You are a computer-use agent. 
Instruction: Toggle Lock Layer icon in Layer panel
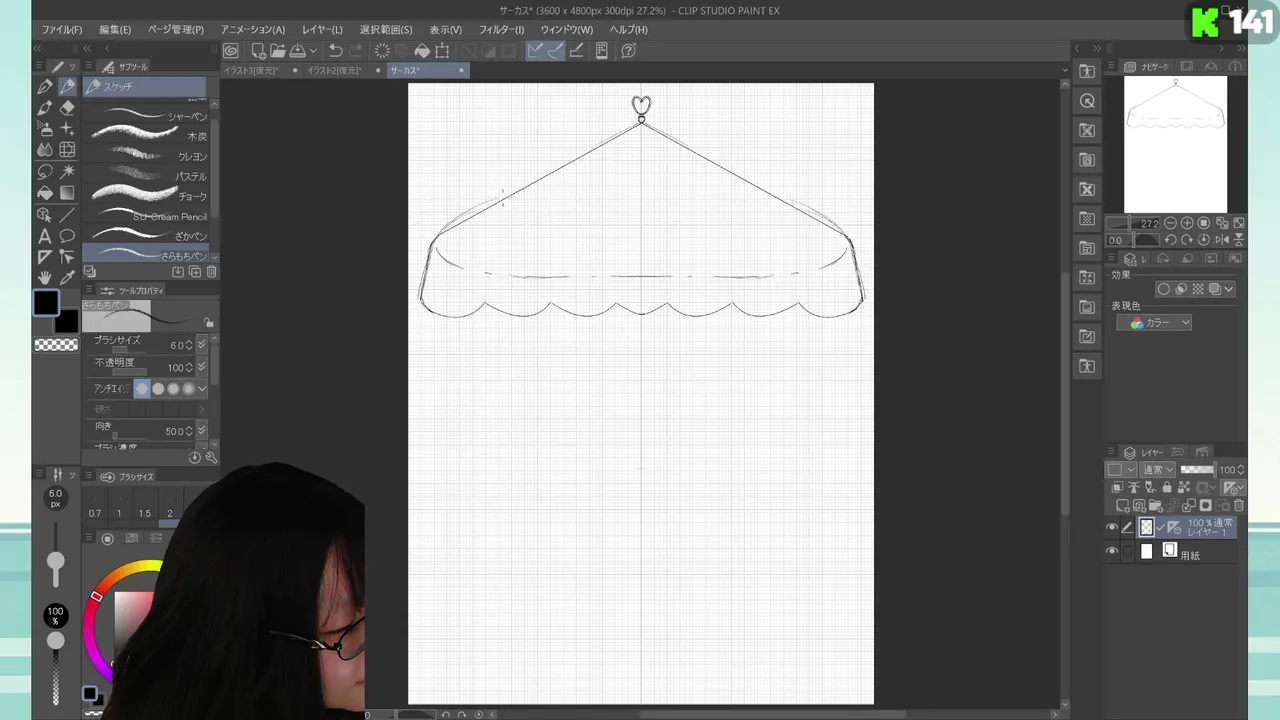pos(1167,488)
